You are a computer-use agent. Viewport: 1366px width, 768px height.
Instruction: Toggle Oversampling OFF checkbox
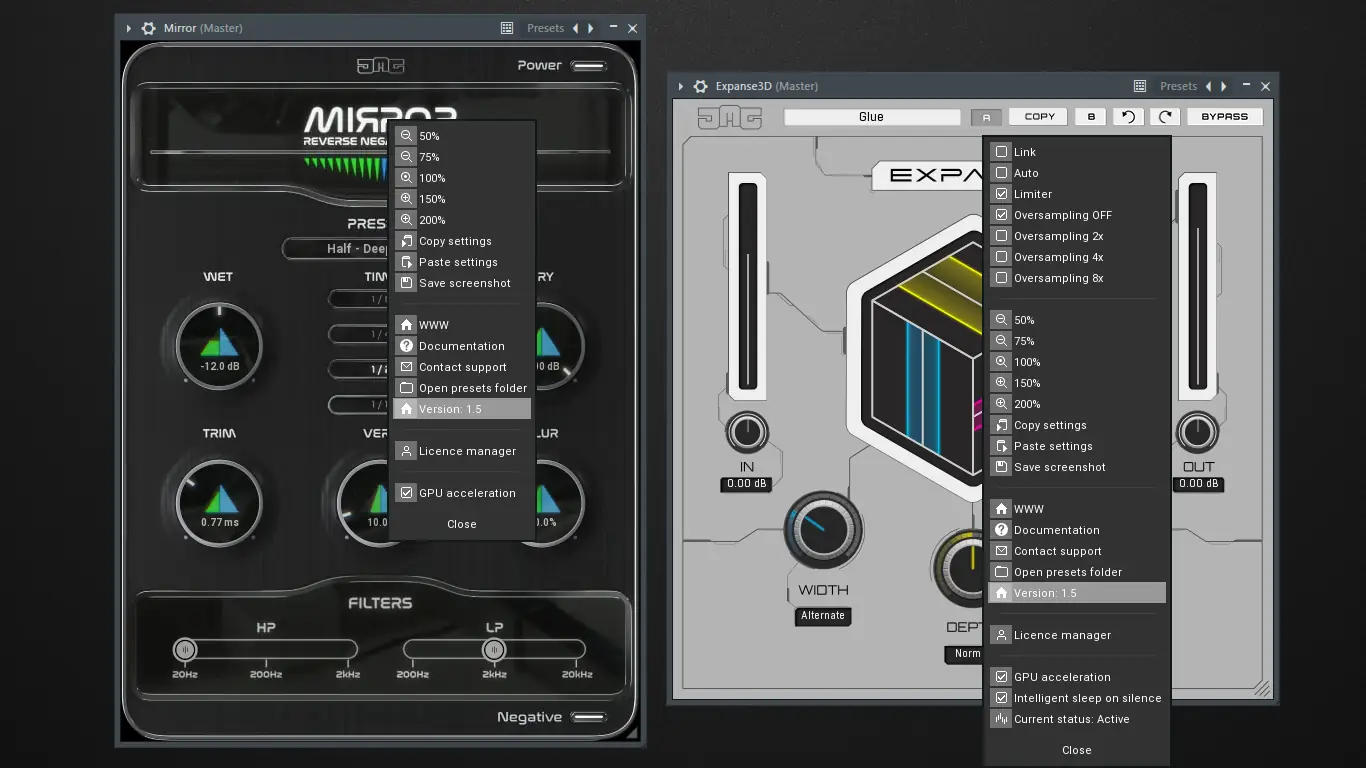[x=1001, y=215]
